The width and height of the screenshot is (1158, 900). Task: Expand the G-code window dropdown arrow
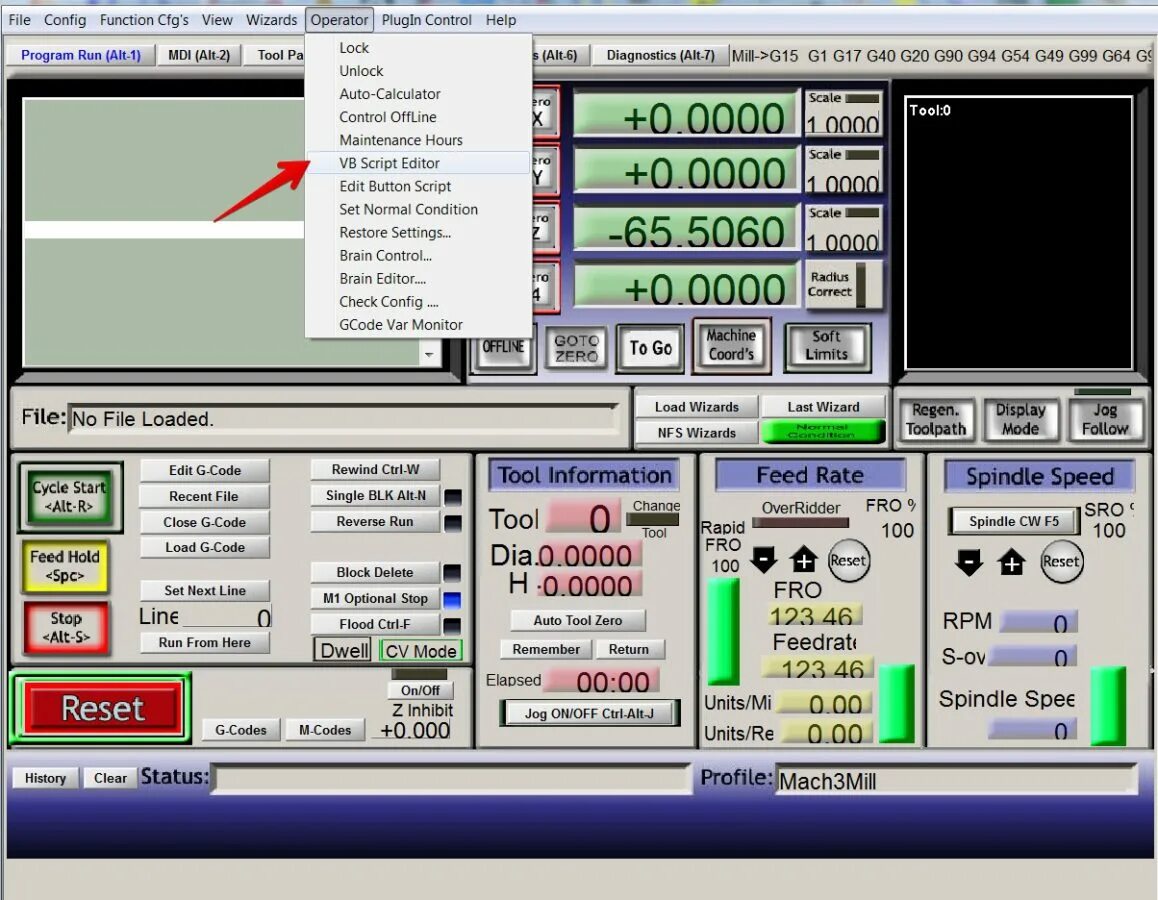point(429,354)
